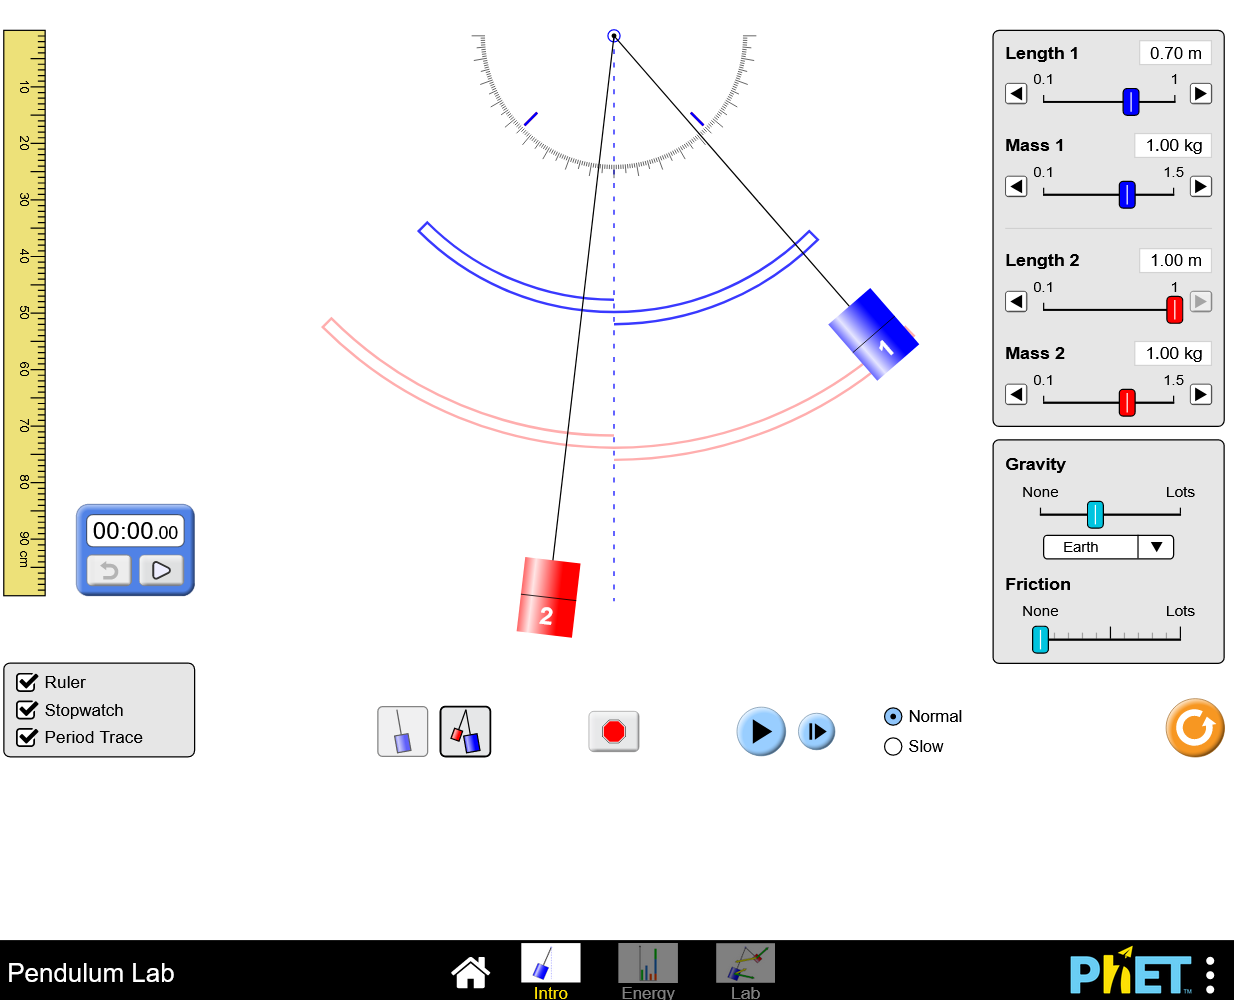This screenshot has width=1234, height=1000.
Task: Start the stopwatch with its play button
Action: click(x=161, y=571)
